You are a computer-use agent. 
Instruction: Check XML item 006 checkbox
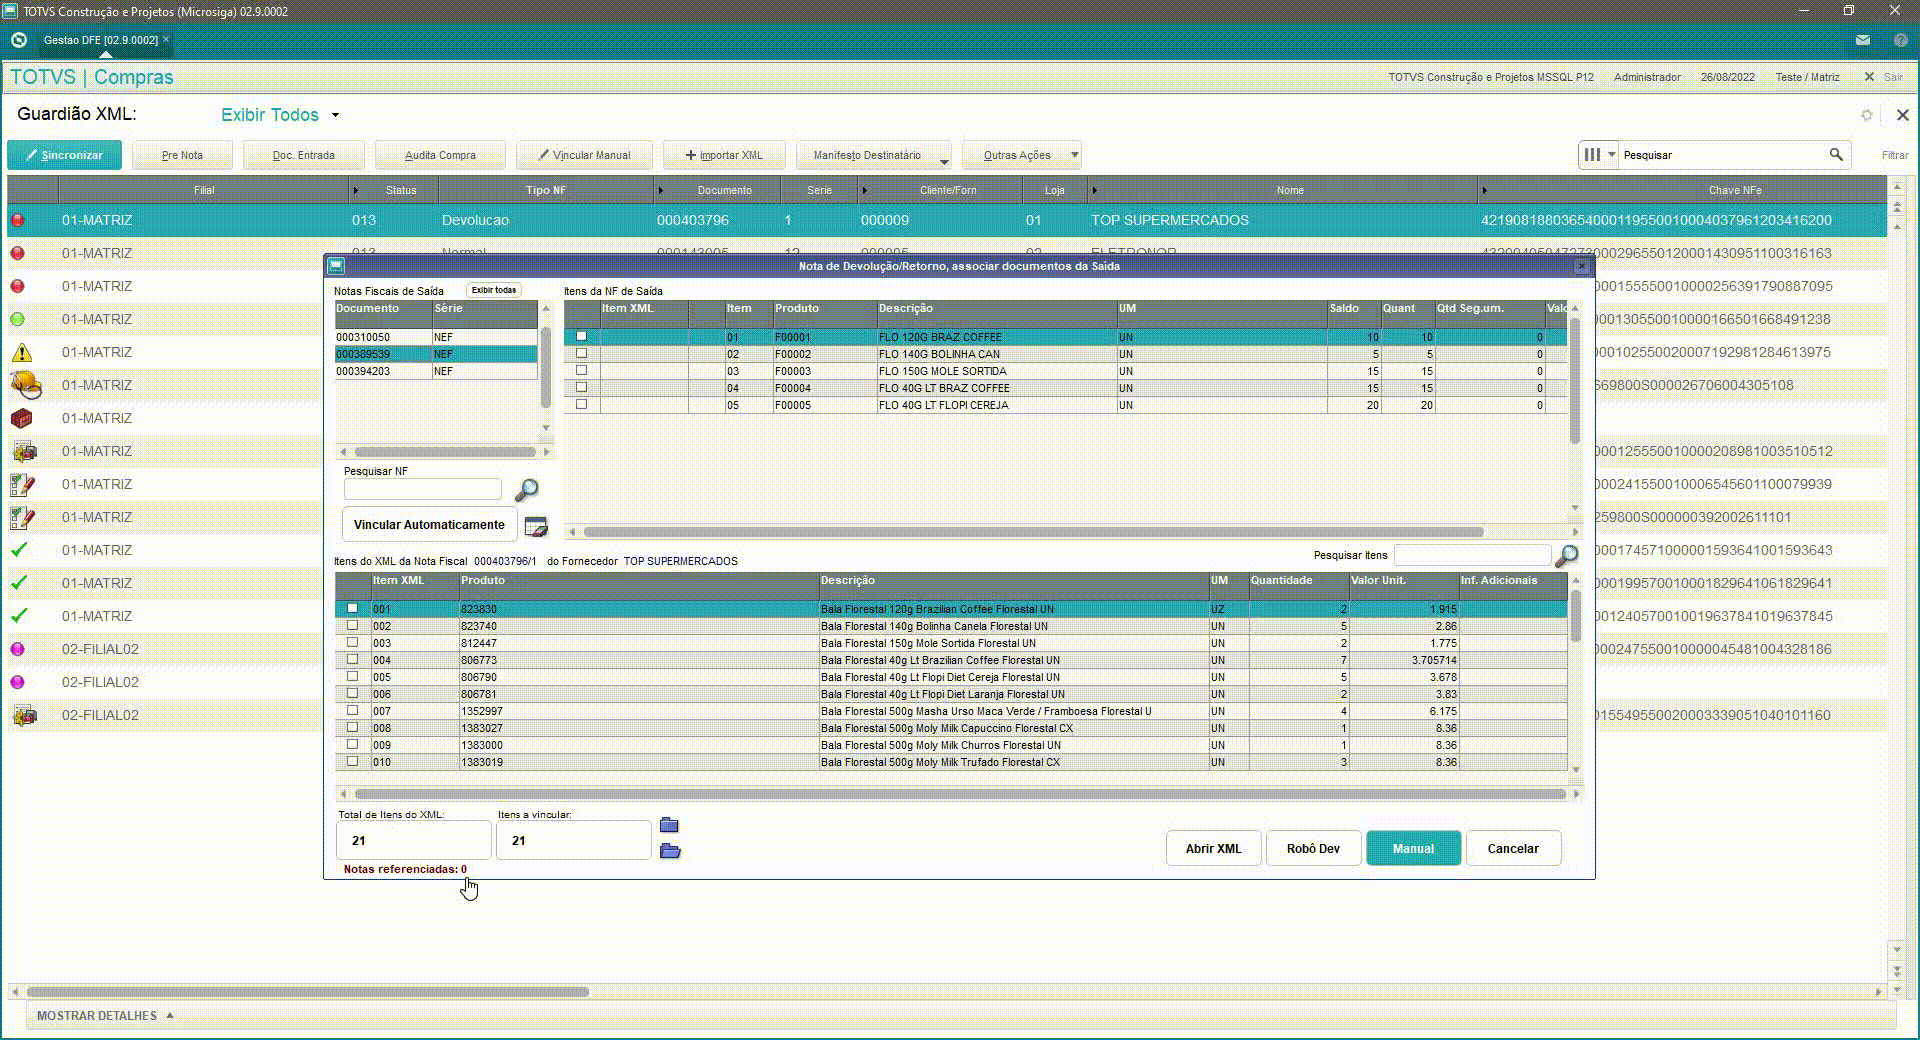point(352,693)
